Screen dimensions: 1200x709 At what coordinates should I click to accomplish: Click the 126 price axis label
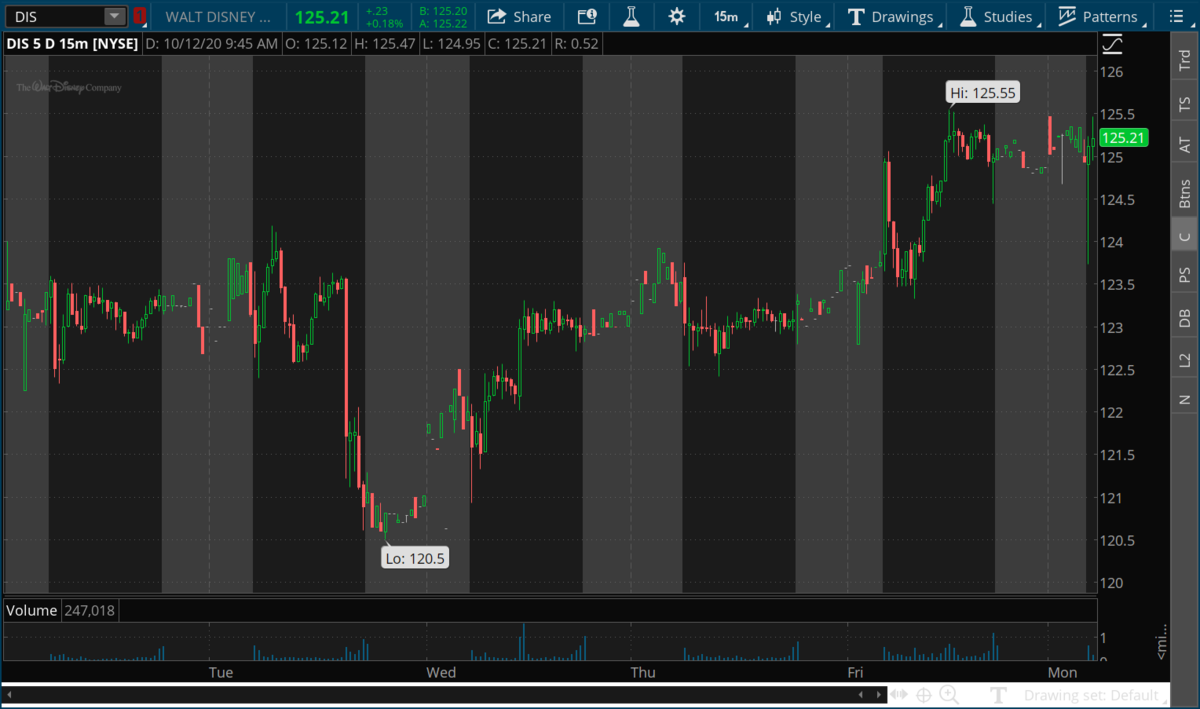1112,72
